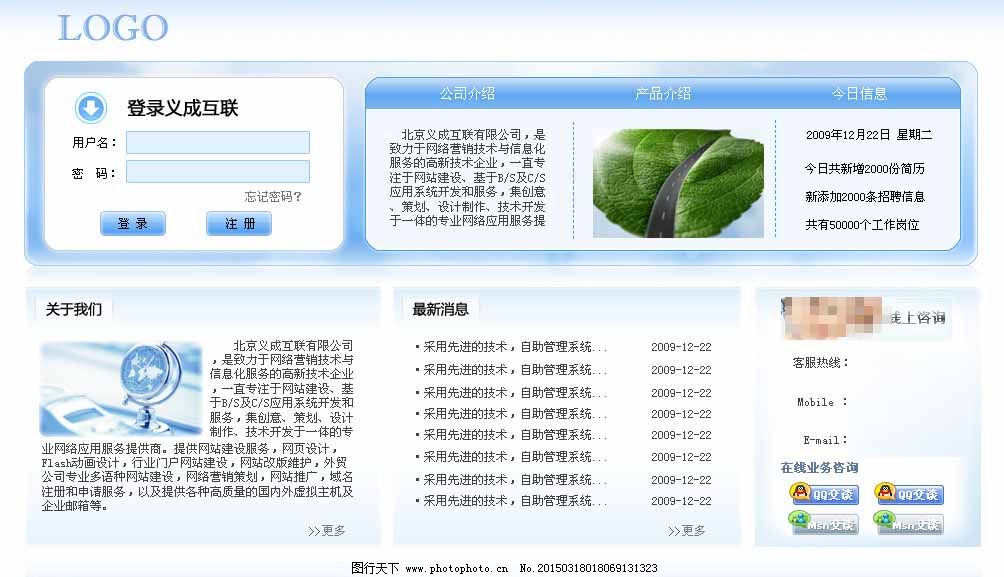The height and width of the screenshot is (577, 1004).
Task: Click the first QQ交谈 button
Action: (824, 494)
